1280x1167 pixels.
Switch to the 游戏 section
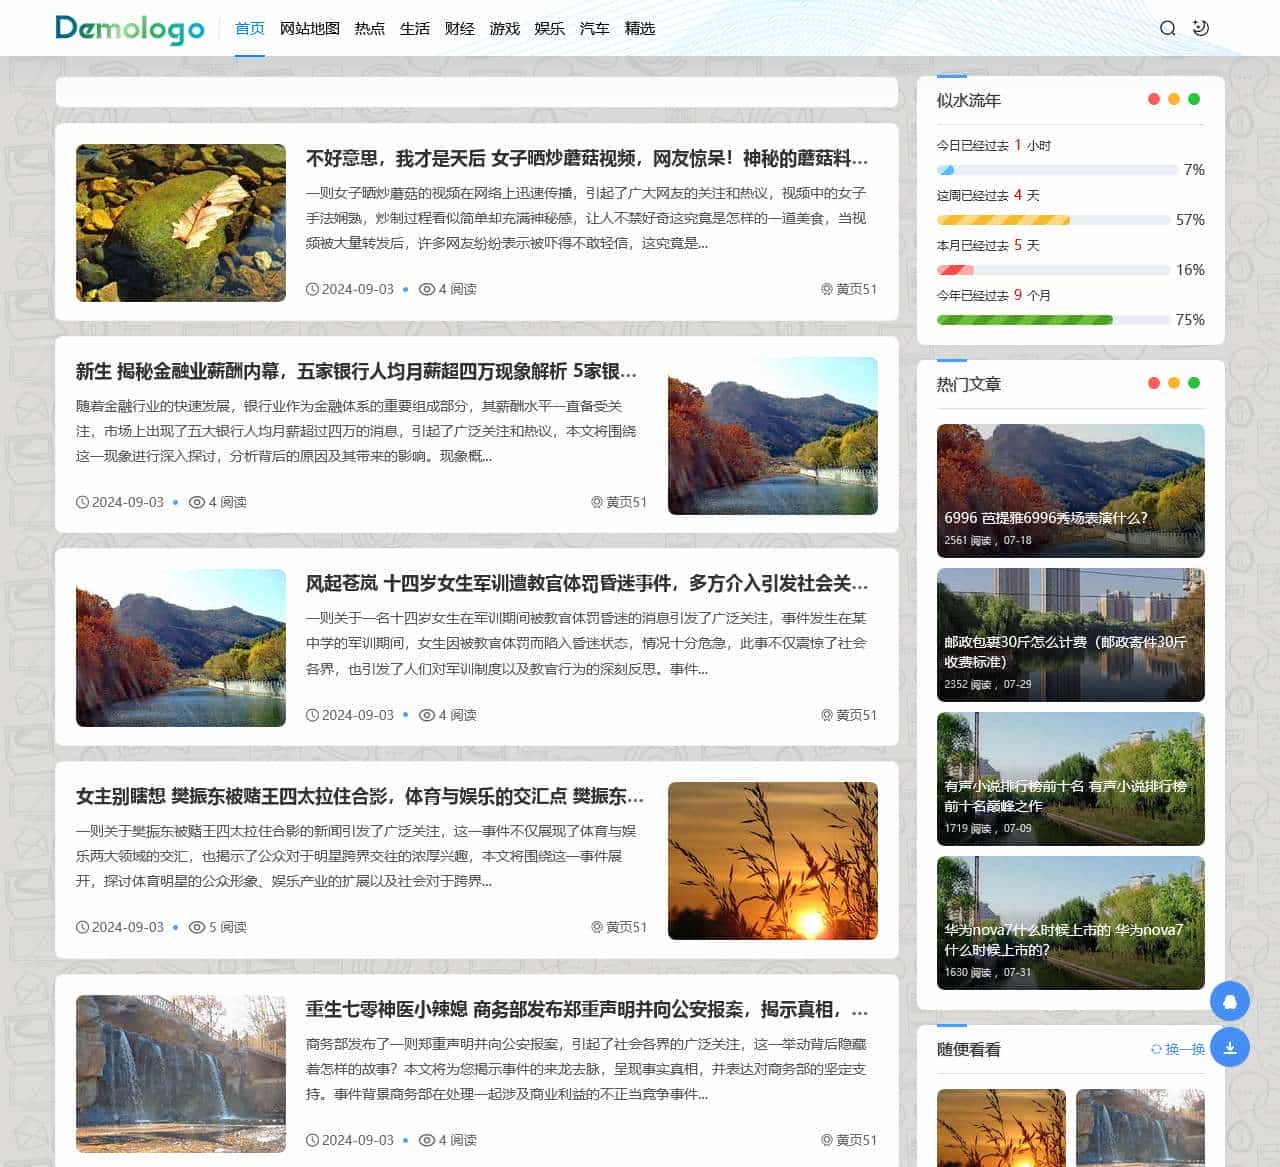505,29
